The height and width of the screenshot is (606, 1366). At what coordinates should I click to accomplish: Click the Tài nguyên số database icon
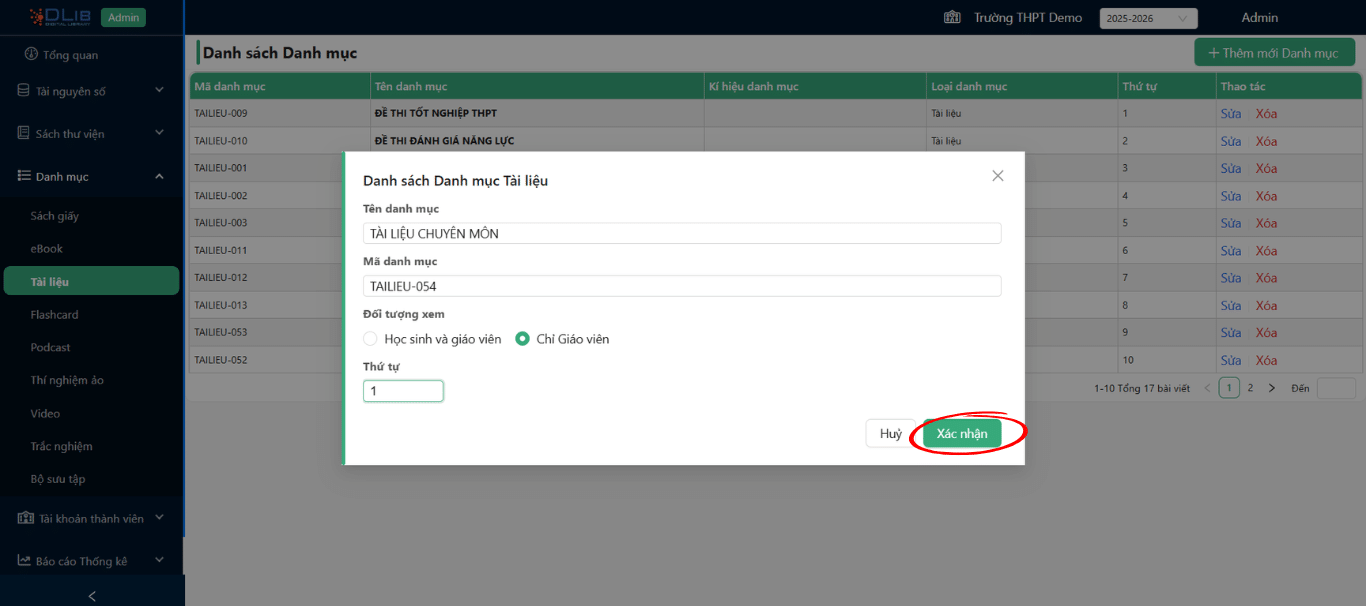tap(24, 91)
